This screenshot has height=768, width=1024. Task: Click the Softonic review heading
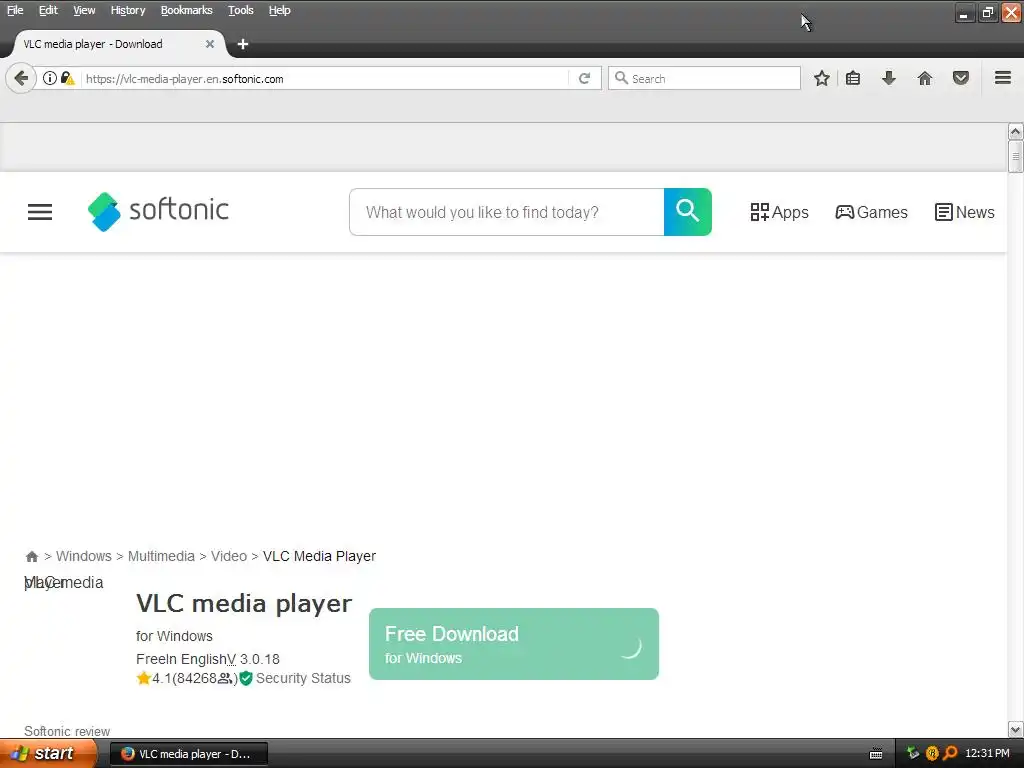[67, 731]
